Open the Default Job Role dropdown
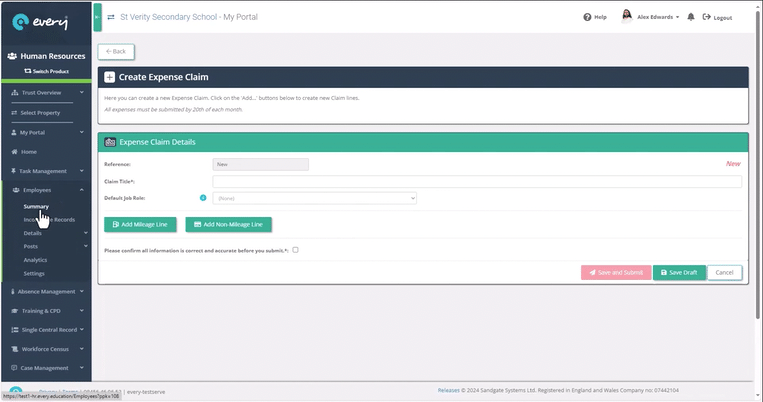 pos(314,198)
